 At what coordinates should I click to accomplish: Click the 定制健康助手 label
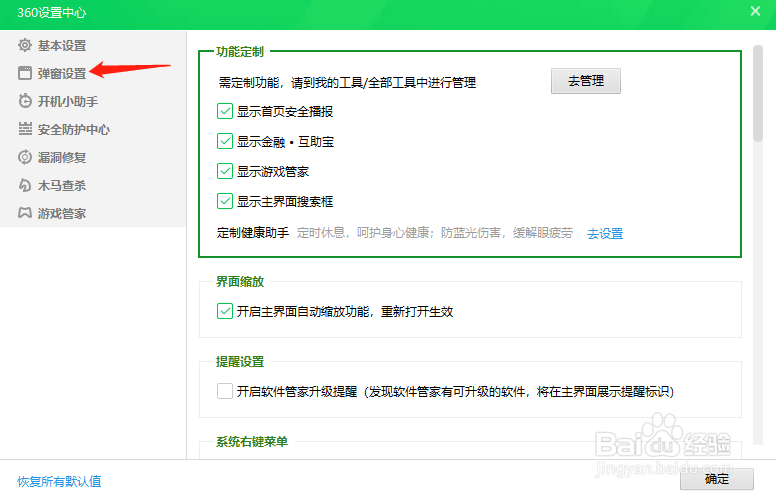(253, 233)
